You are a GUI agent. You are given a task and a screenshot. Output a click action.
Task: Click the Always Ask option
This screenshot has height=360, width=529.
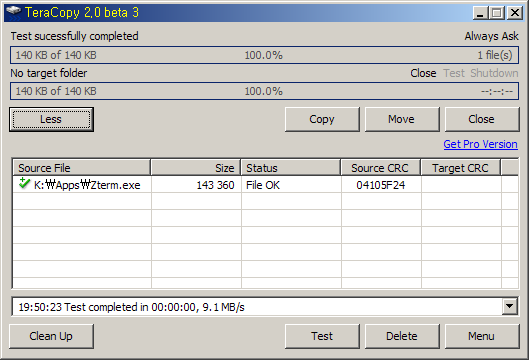[492, 36]
